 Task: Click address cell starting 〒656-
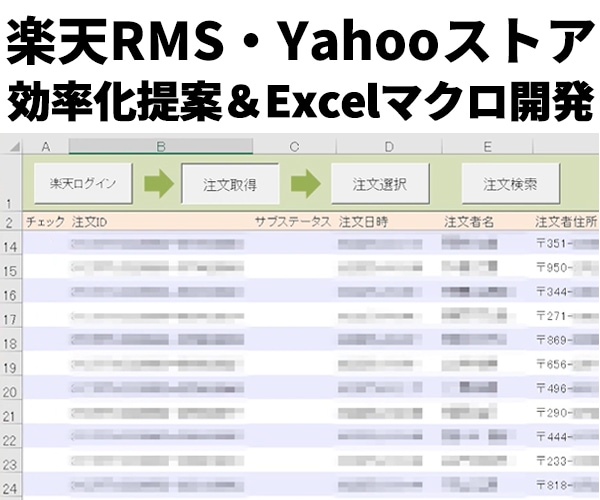point(566,364)
